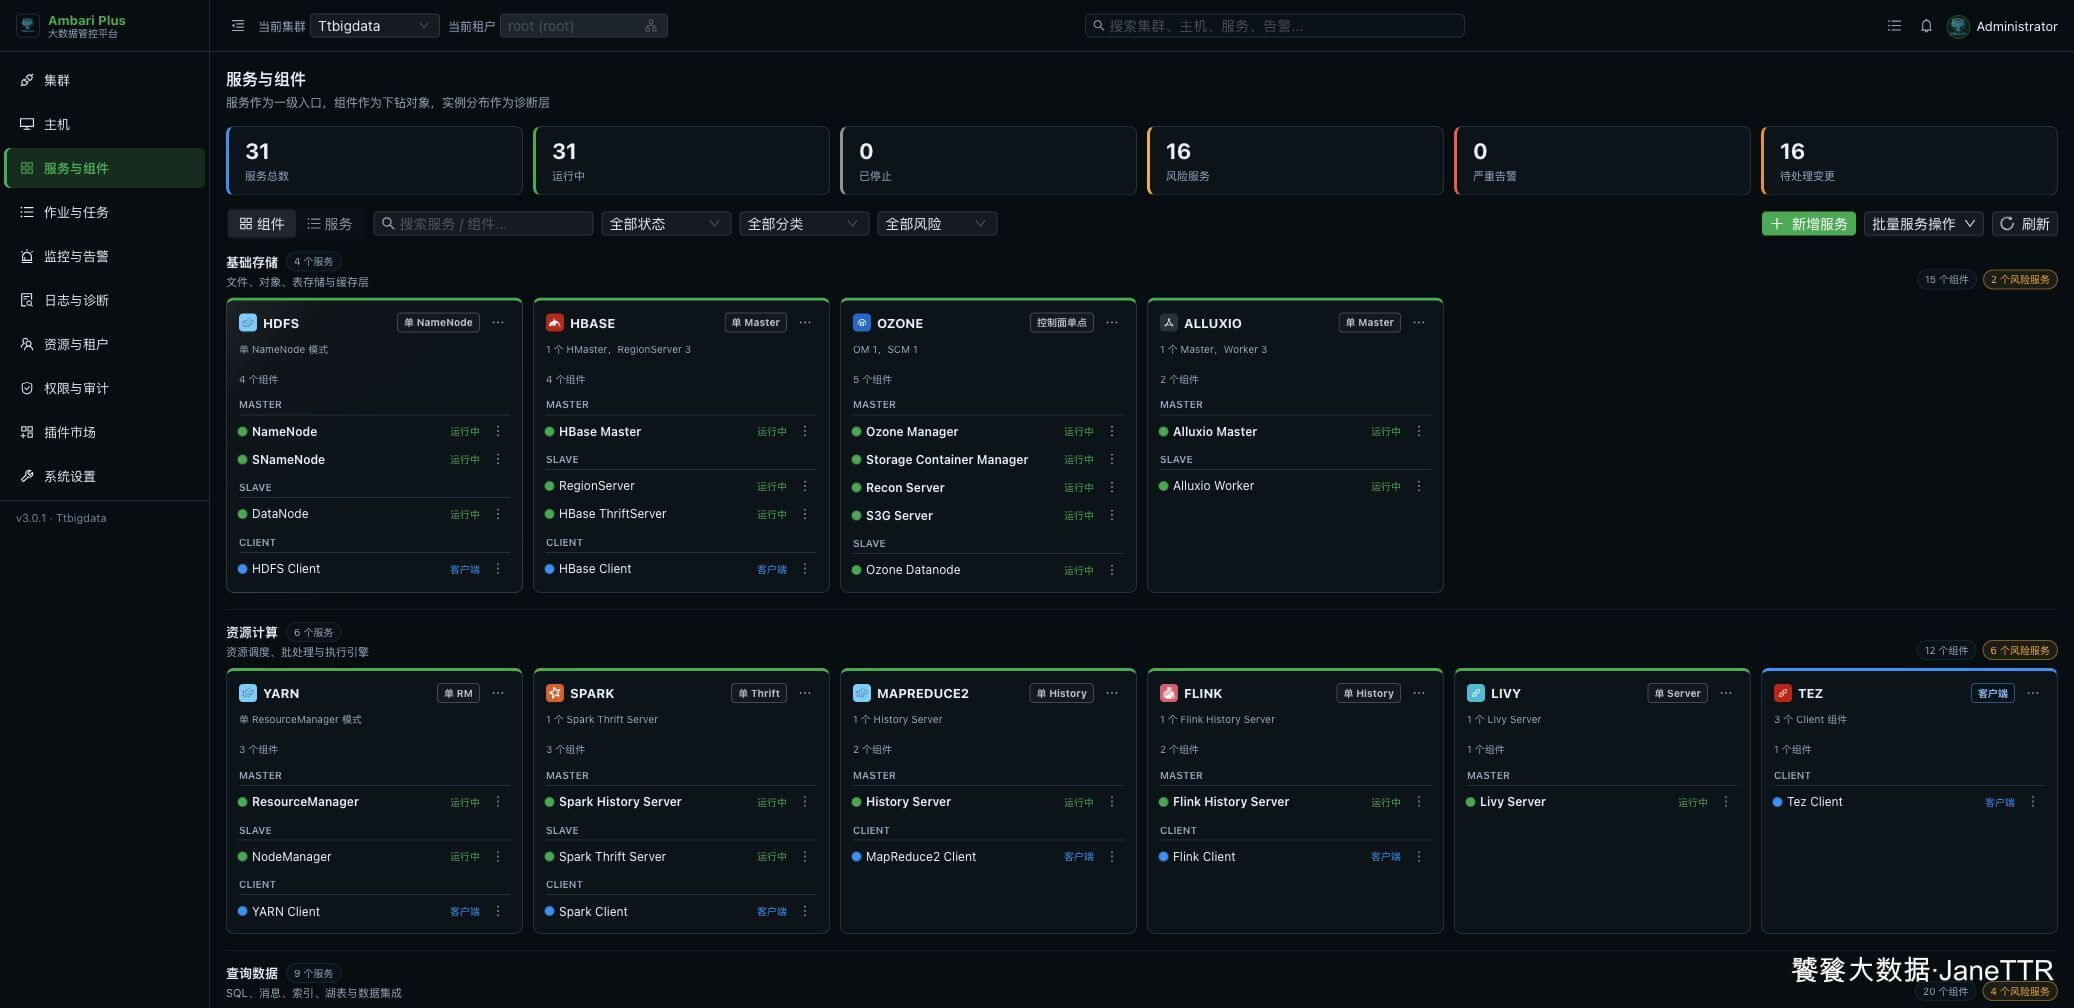Focus the 搜索服务/组件 search field
This screenshot has height=1008, width=2074.
tap(484, 224)
